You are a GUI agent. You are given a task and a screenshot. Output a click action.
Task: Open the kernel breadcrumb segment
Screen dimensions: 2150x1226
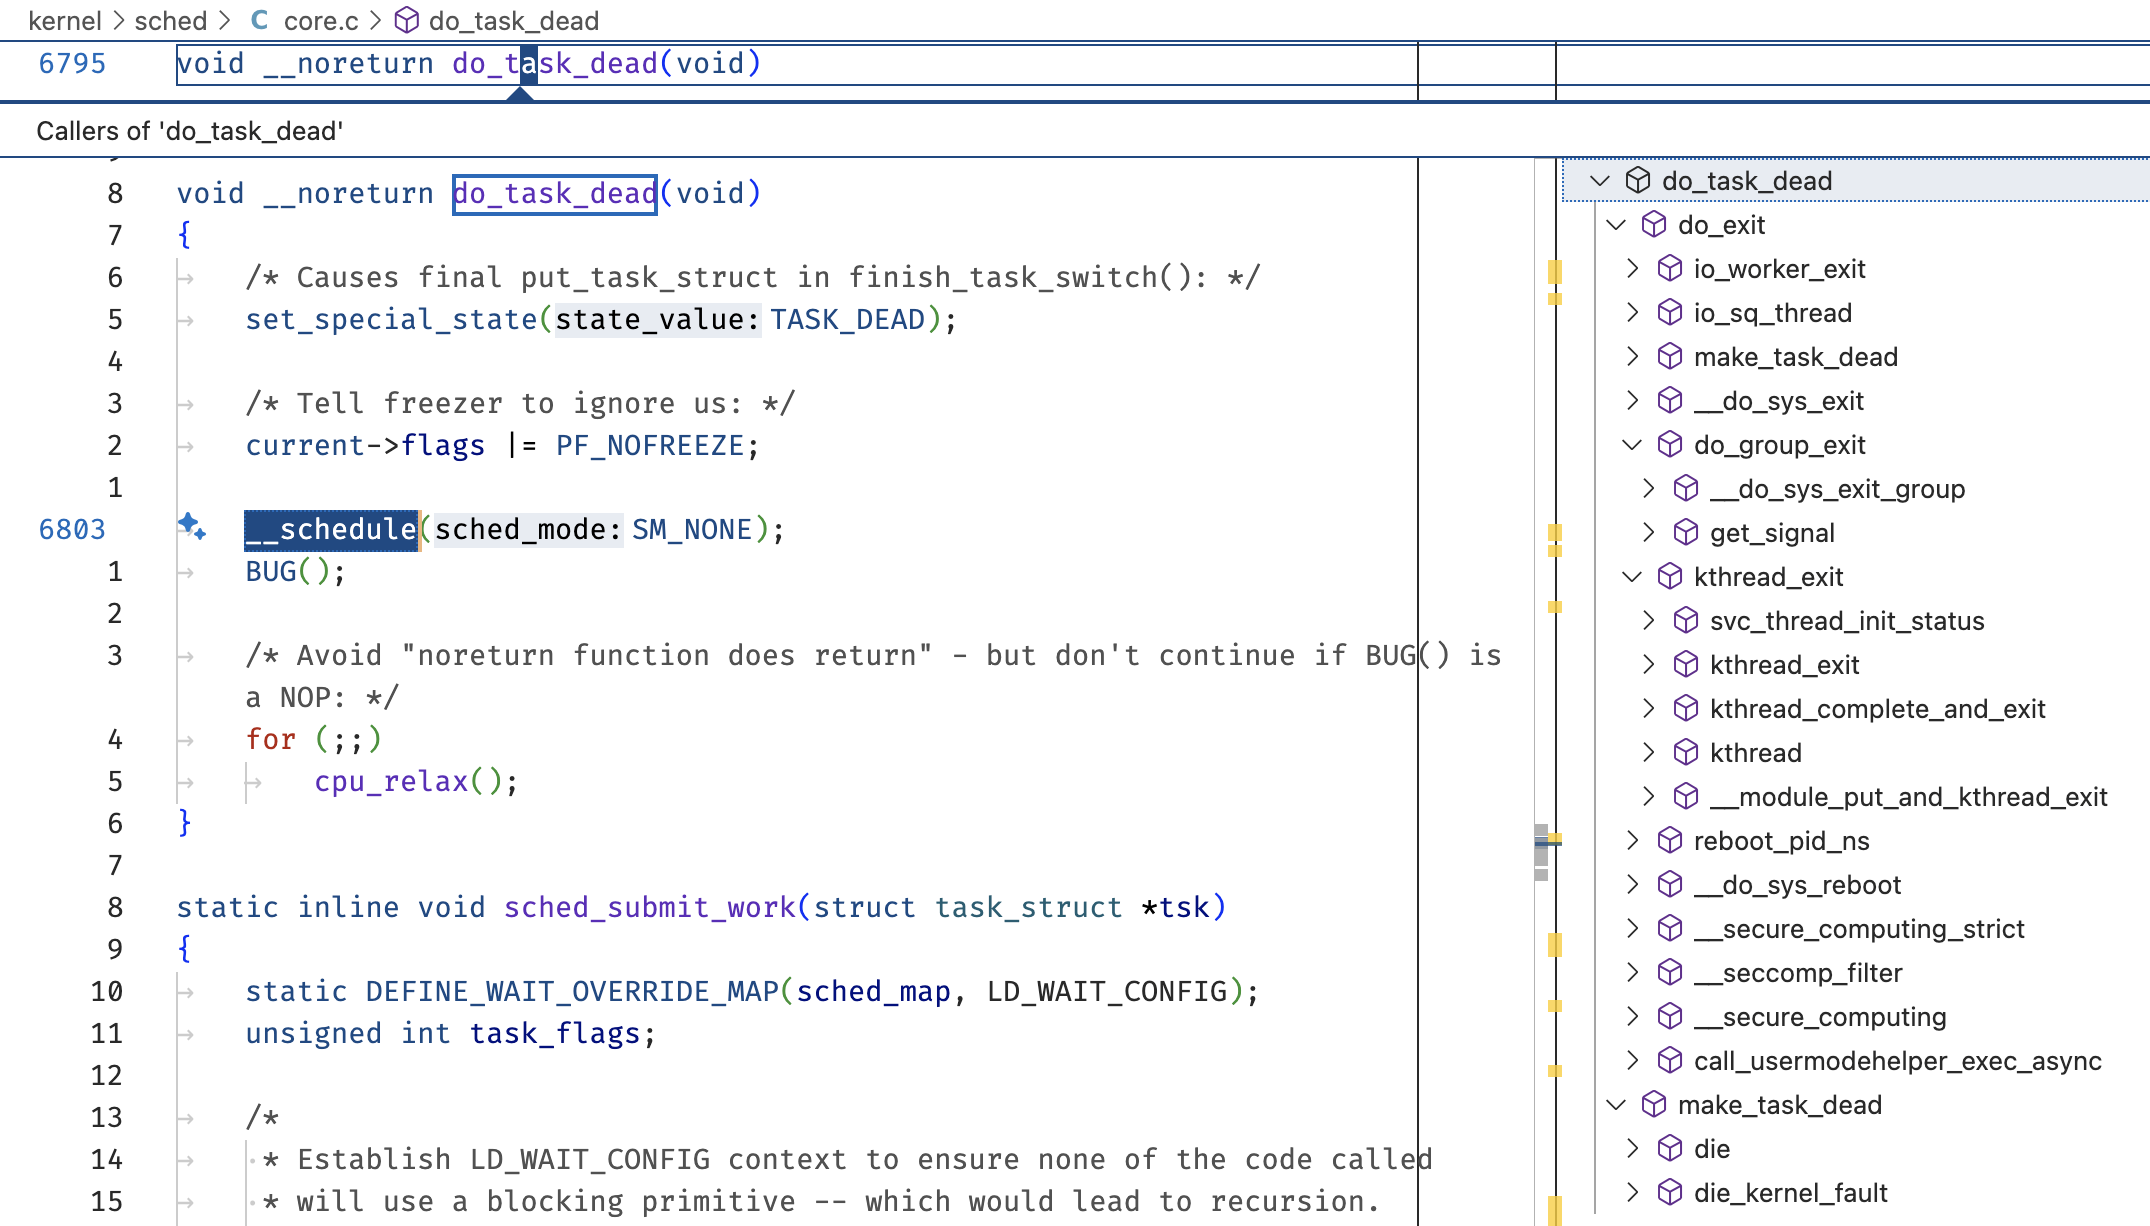tap(64, 20)
